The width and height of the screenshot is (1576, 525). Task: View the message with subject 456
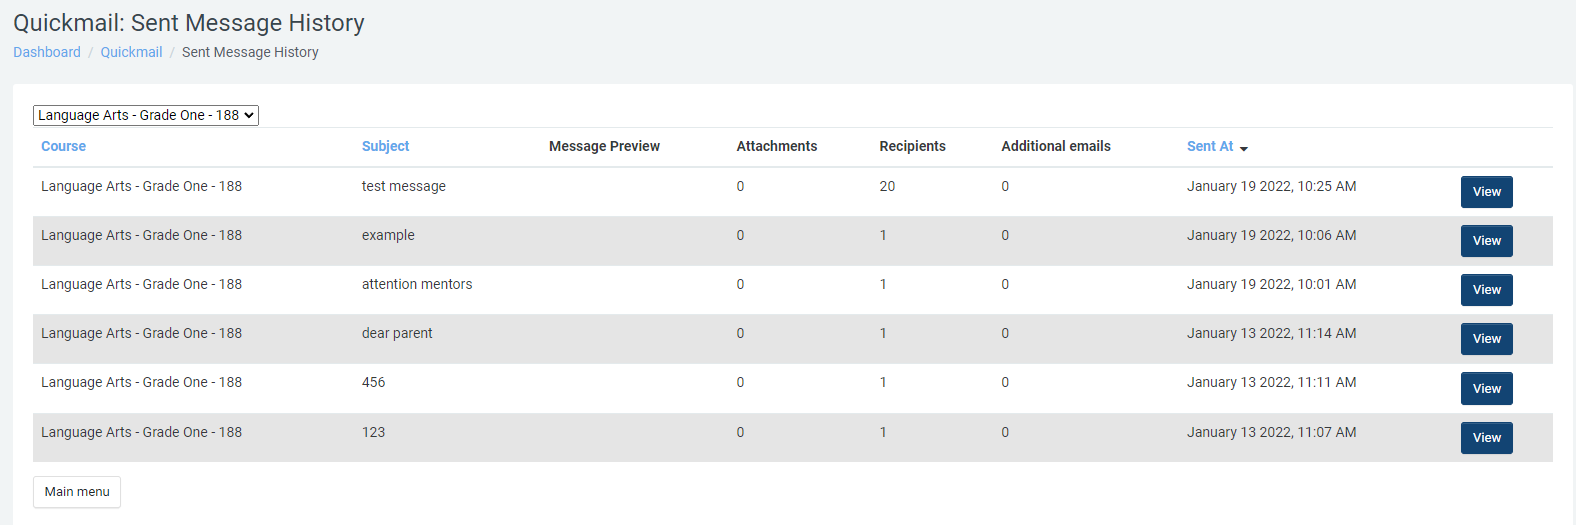click(x=1486, y=389)
